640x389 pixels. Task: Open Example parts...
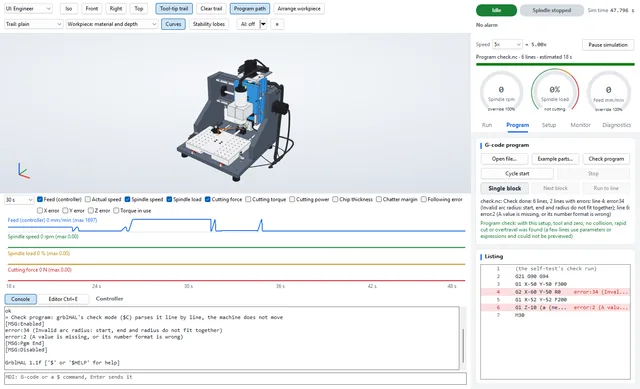point(555,159)
